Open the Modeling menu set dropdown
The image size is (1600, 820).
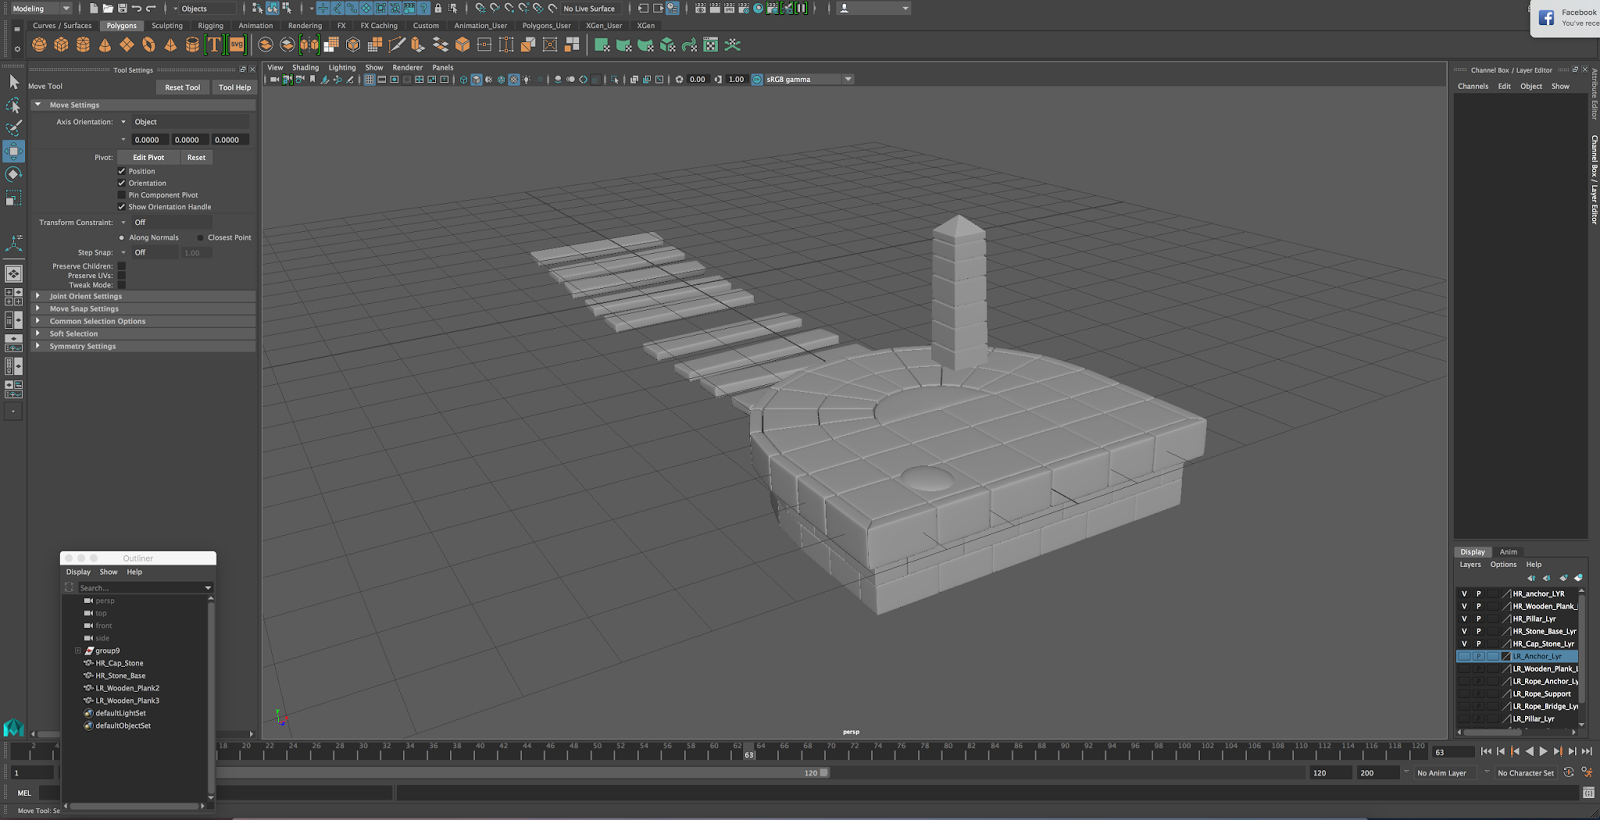40,8
